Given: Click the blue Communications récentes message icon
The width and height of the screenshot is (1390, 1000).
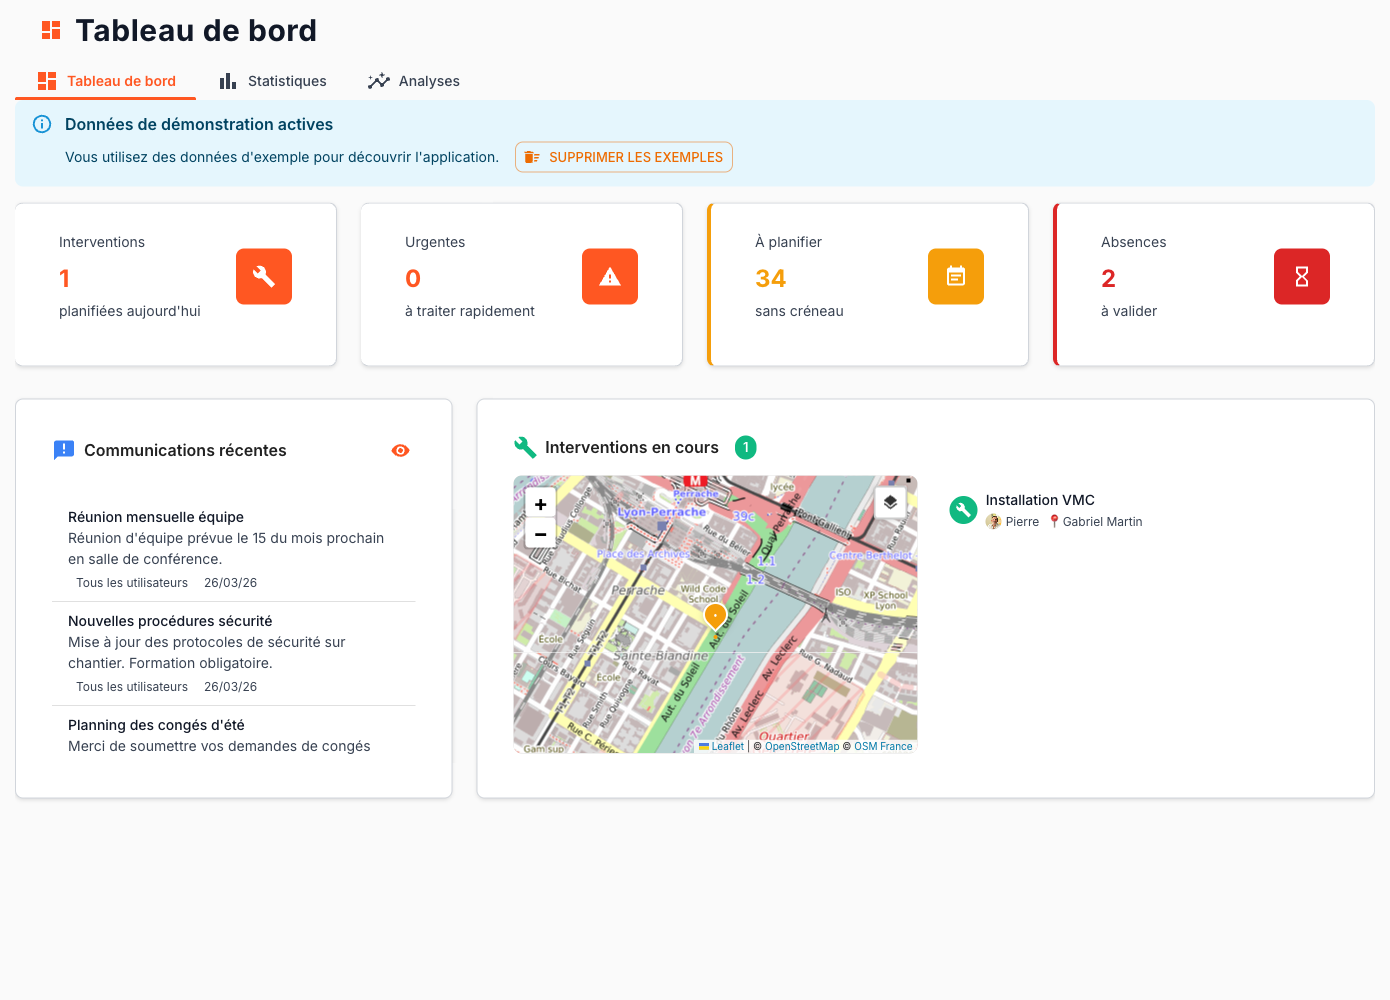Looking at the screenshot, I should [x=64, y=450].
